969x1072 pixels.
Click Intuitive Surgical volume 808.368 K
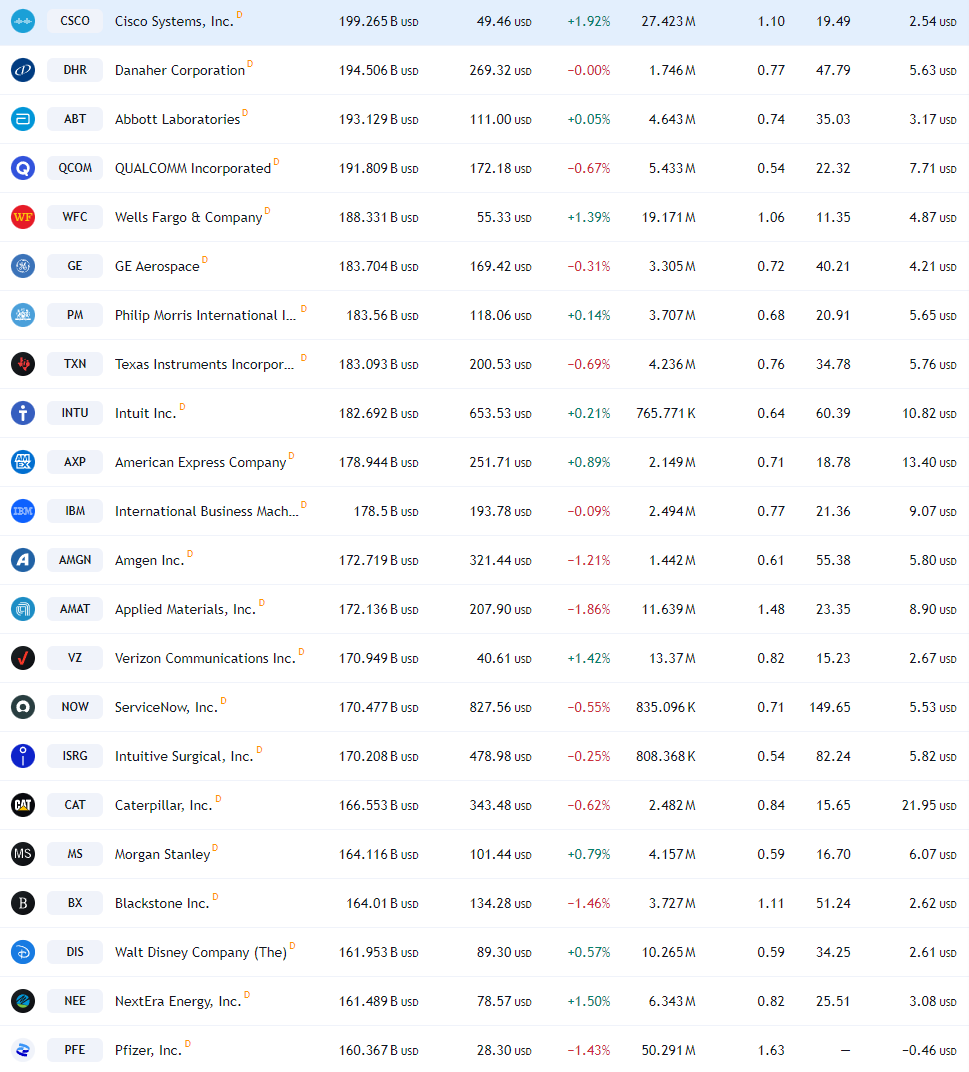coord(666,757)
